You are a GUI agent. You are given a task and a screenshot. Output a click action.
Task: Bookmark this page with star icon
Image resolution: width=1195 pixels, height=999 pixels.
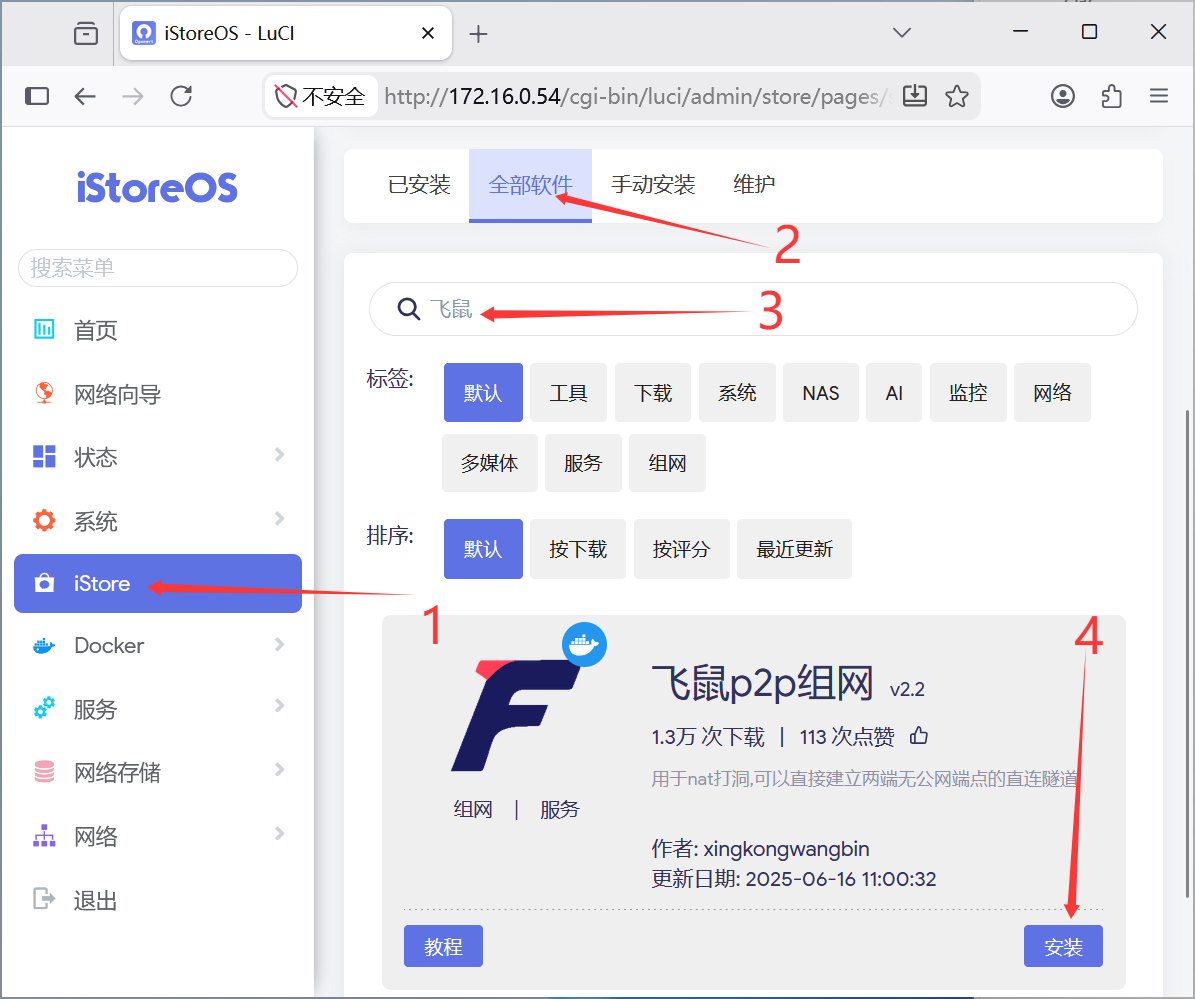pyautogui.click(x=956, y=96)
